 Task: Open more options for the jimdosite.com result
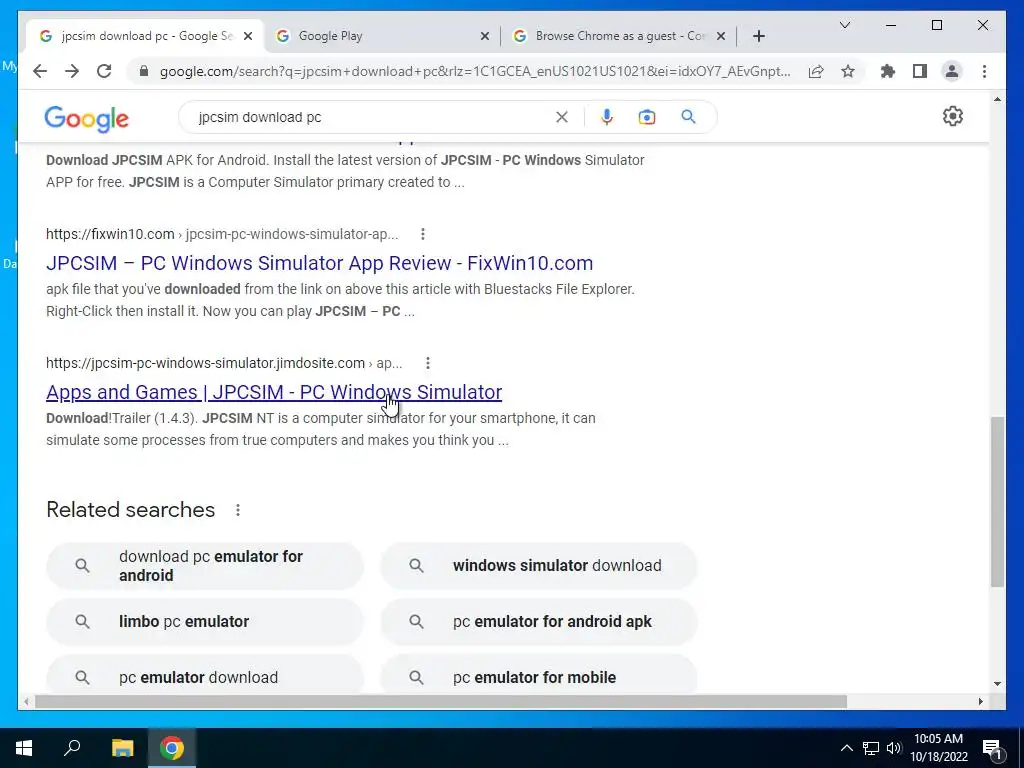[427, 363]
